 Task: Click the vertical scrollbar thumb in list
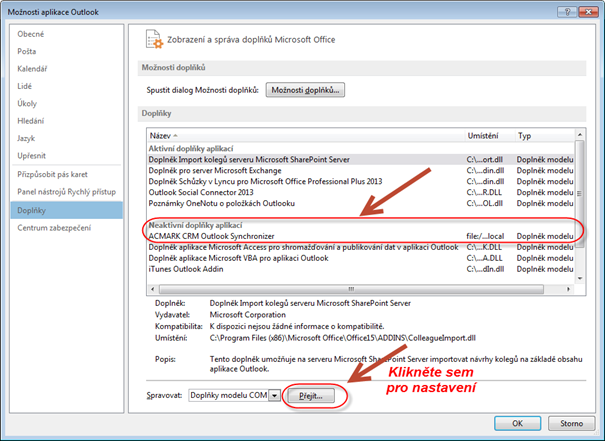pos(580,194)
